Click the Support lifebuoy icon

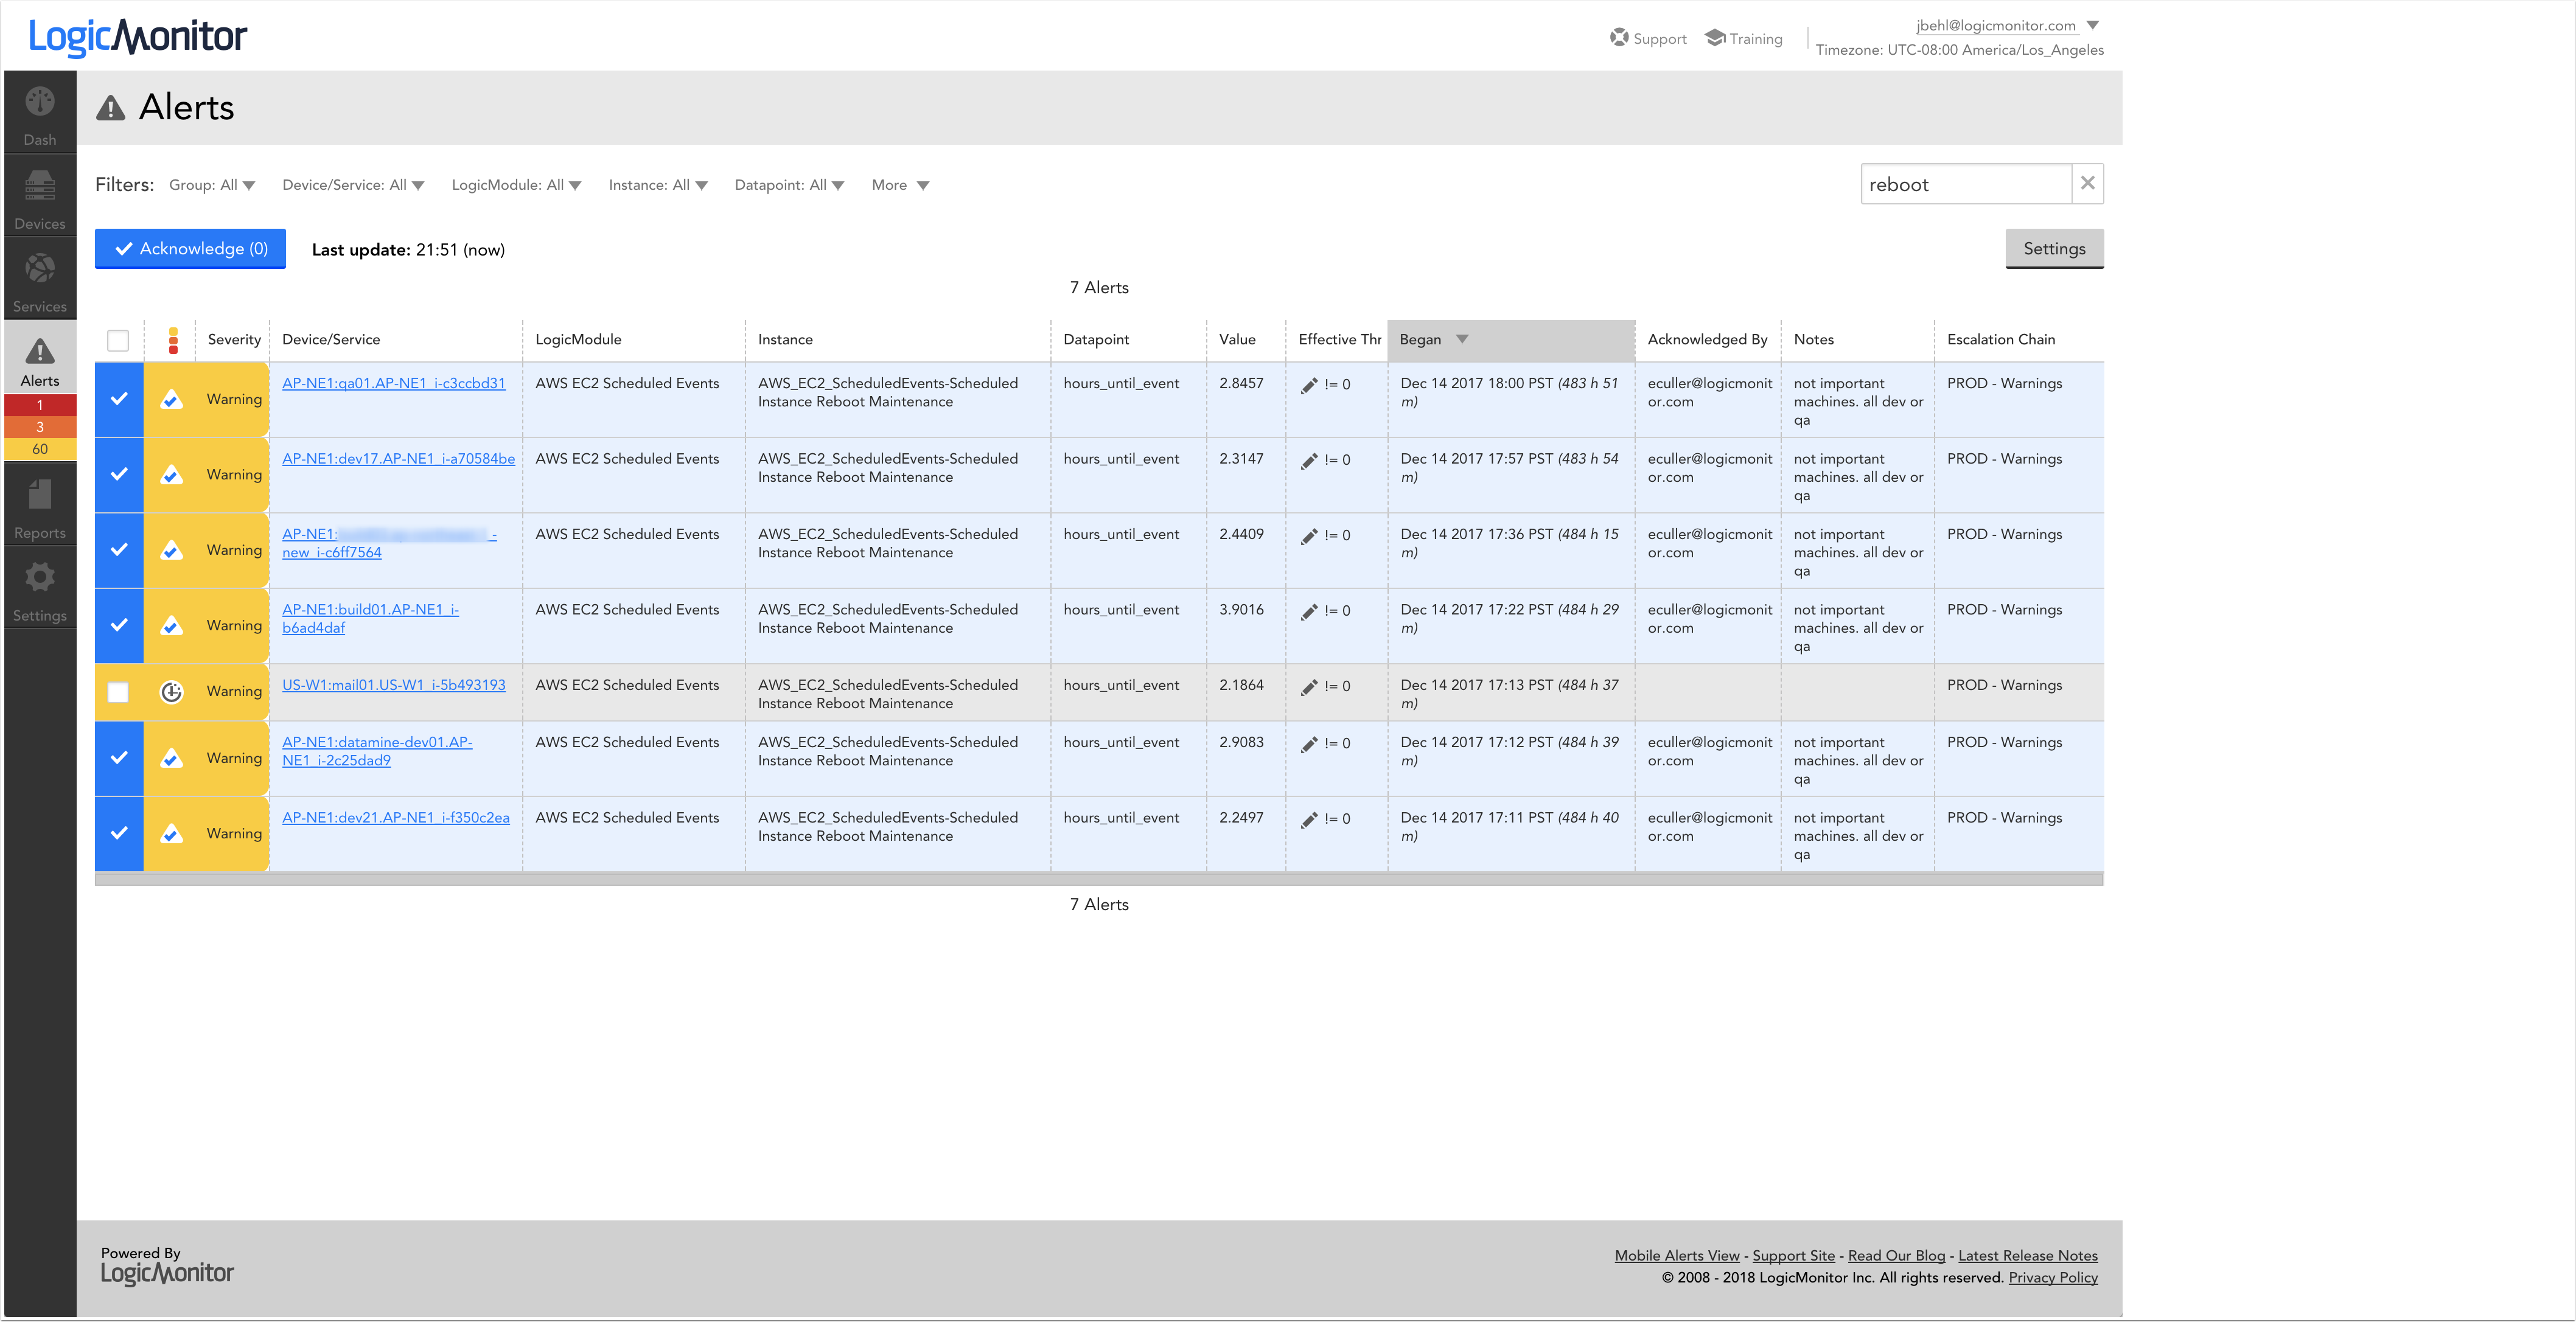[1619, 38]
